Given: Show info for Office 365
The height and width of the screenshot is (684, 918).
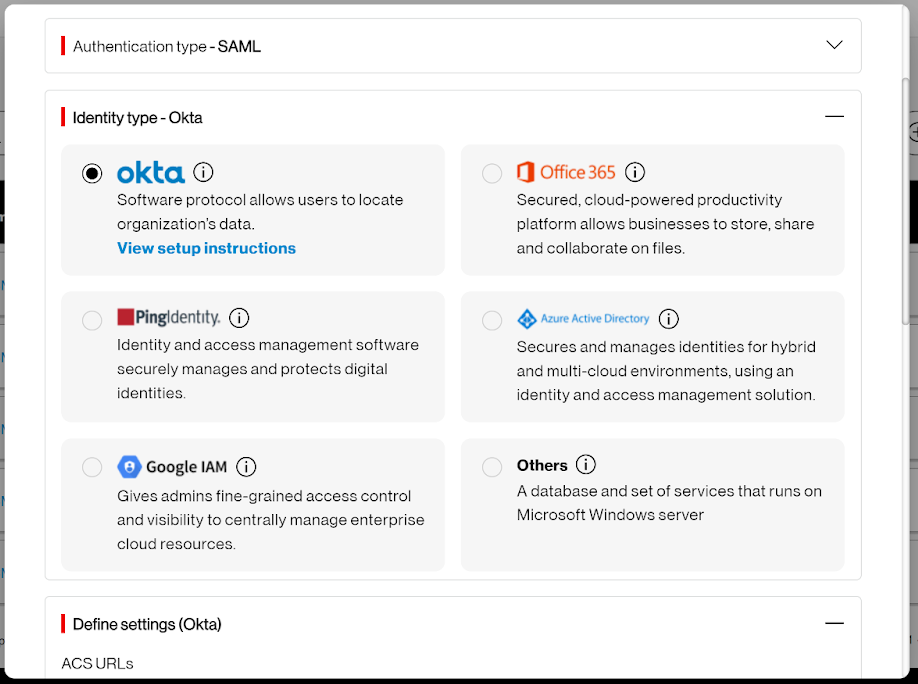Looking at the screenshot, I should [635, 172].
